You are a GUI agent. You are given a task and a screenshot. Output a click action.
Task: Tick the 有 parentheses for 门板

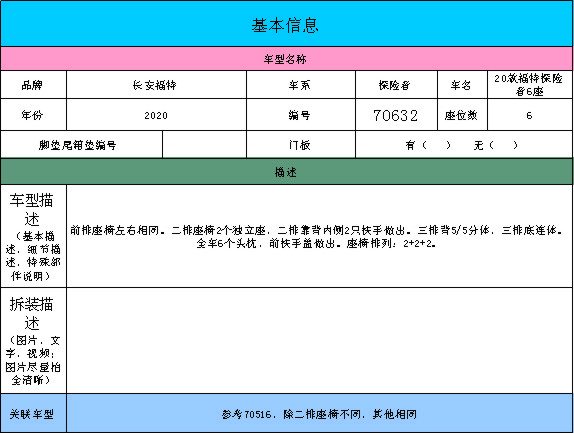coord(436,145)
